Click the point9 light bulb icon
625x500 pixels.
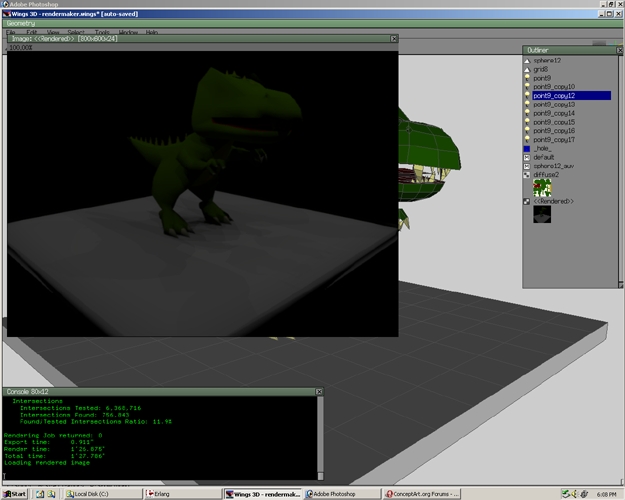coord(527,78)
